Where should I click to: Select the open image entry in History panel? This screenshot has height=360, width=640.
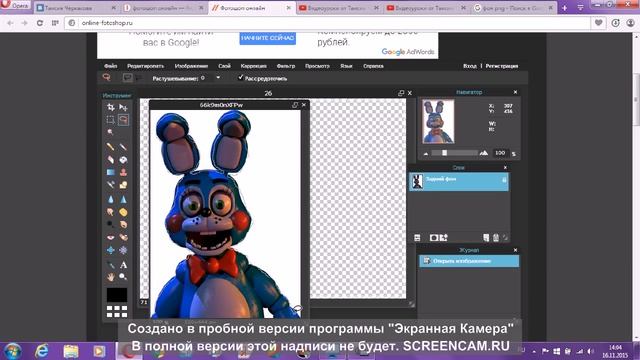[x=469, y=261]
